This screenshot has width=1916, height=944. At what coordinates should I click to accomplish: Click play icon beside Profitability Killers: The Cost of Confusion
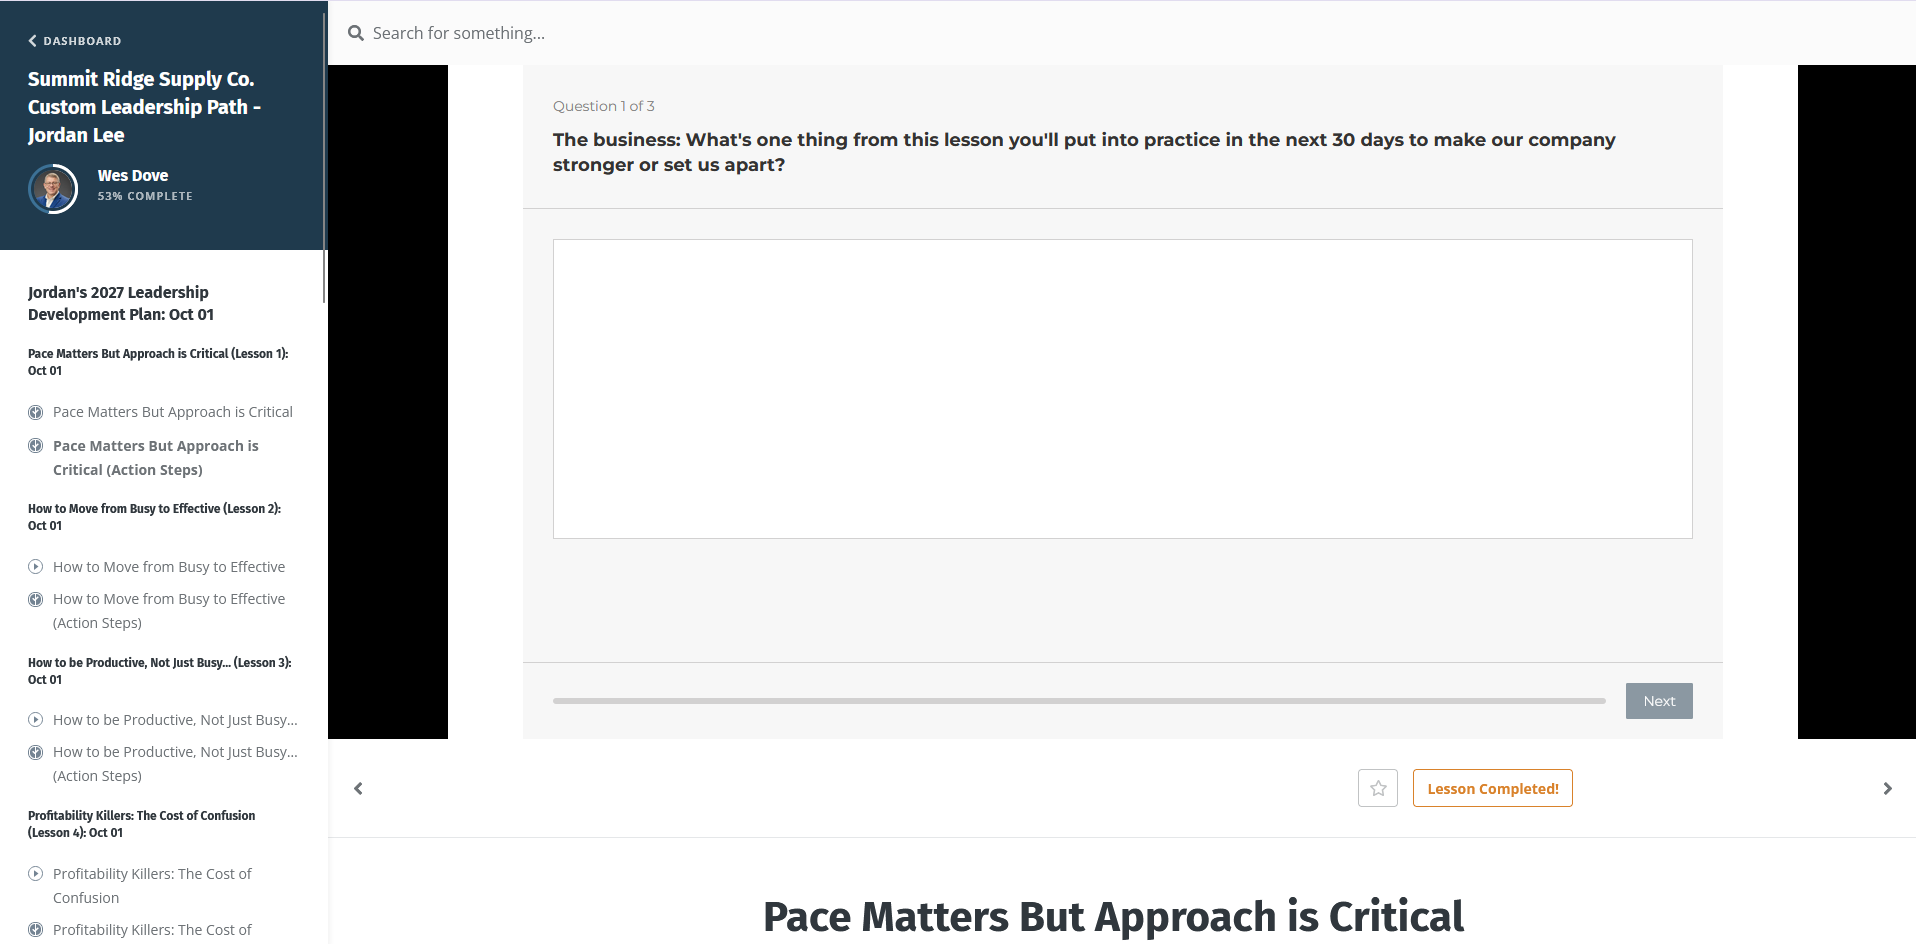coord(36,874)
